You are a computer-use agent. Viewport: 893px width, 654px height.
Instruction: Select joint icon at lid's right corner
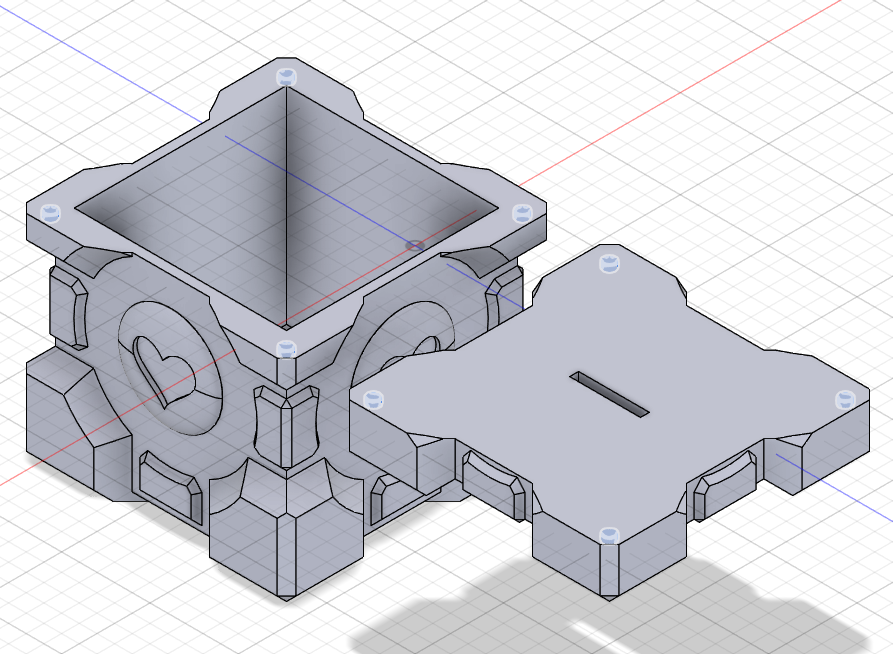845,399
